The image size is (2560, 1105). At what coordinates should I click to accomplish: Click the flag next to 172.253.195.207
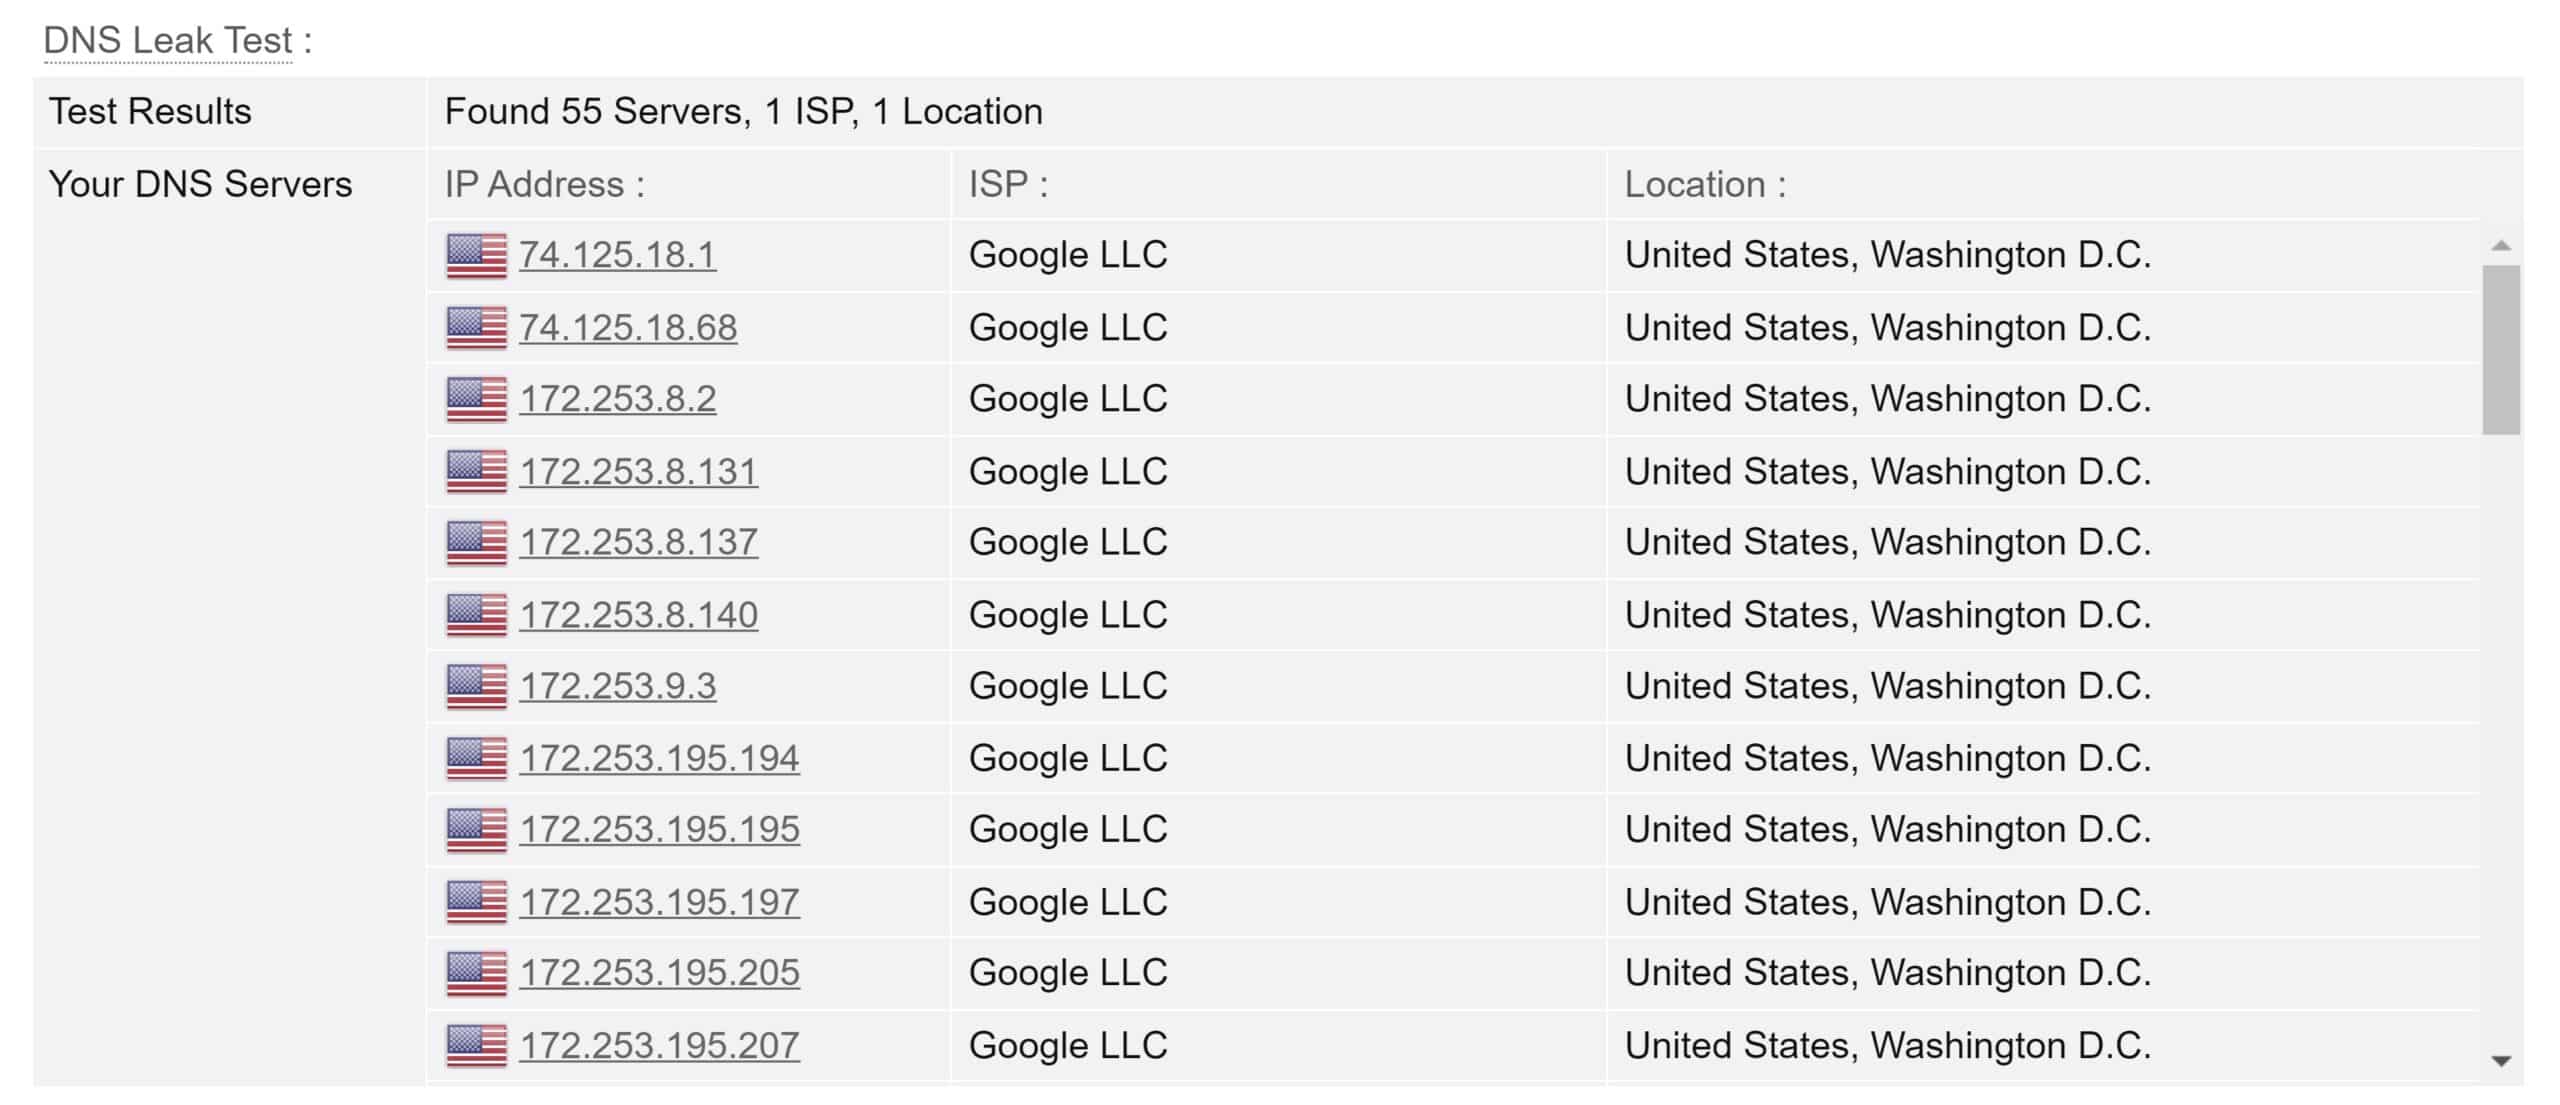[476, 1046]
